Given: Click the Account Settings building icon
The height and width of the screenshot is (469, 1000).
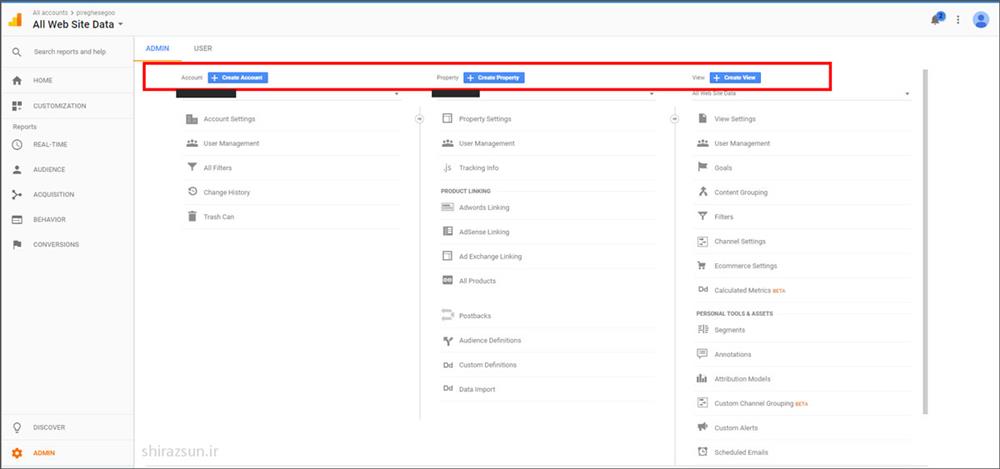Looking at the screenshot, I should 192,119.
